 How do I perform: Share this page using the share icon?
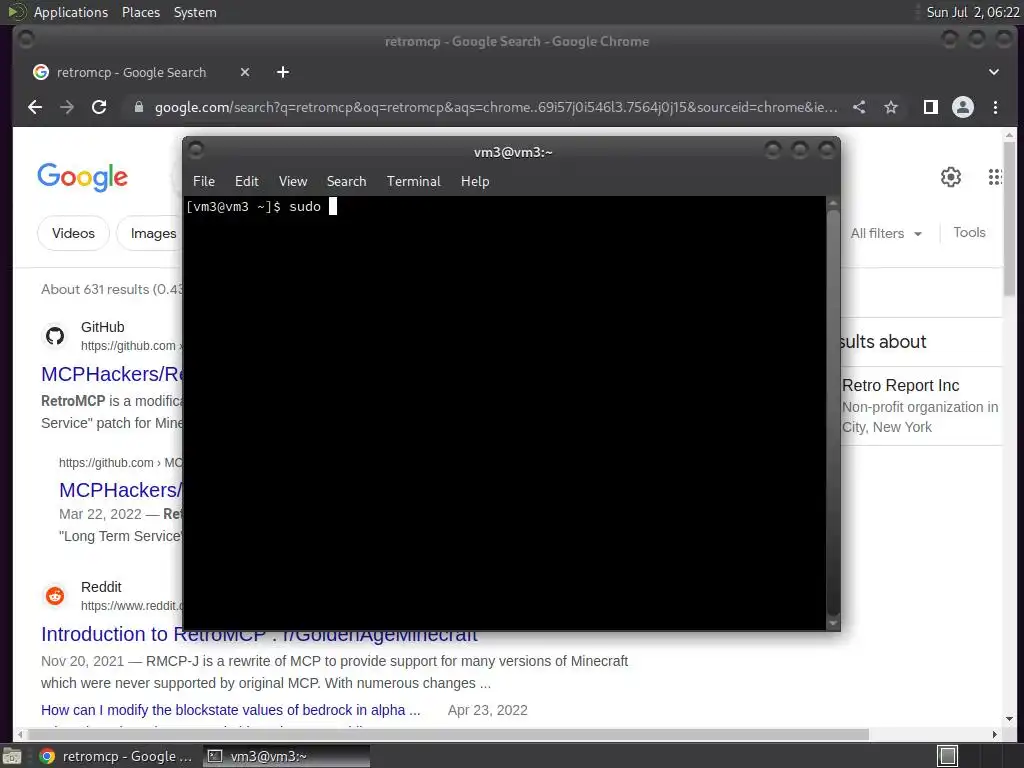pos(859,107)
